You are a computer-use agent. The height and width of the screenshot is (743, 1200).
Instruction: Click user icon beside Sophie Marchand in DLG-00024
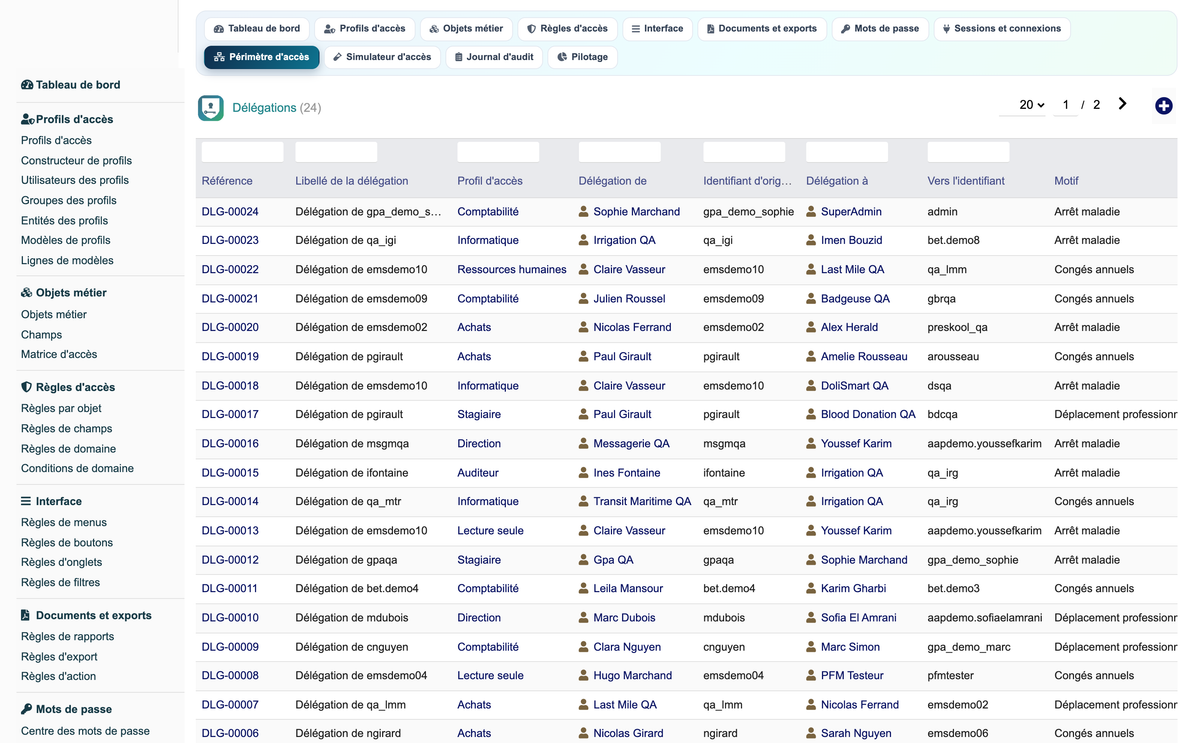tap(584, 212)
